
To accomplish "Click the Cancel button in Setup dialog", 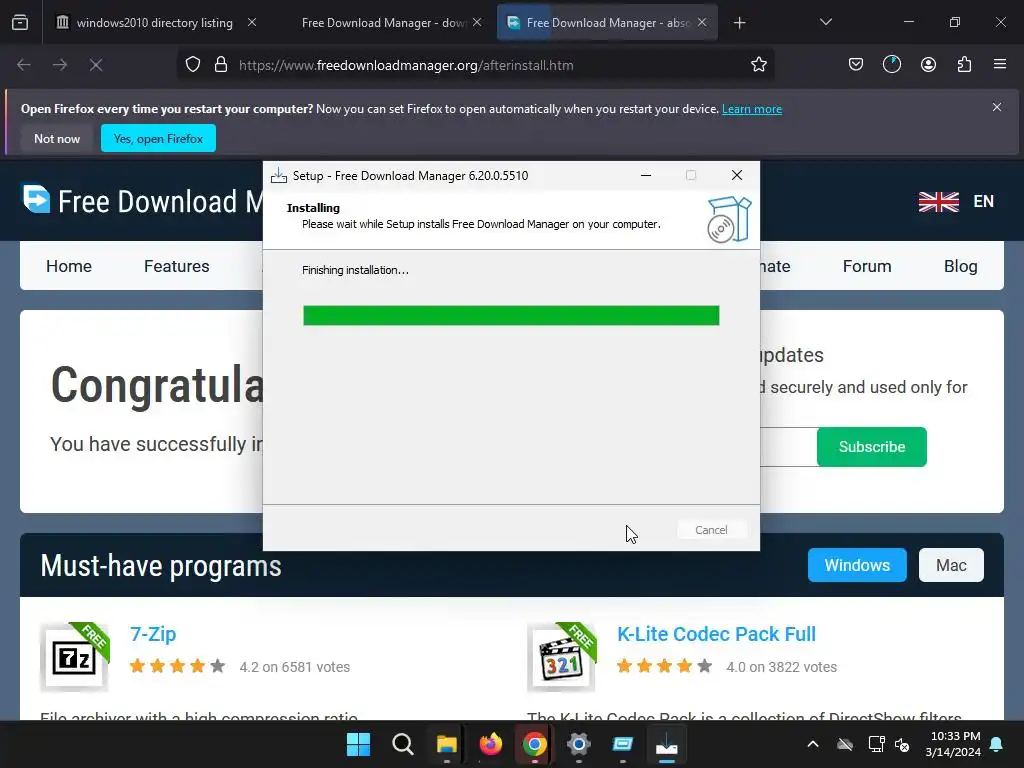I will (x=711, y=530).
